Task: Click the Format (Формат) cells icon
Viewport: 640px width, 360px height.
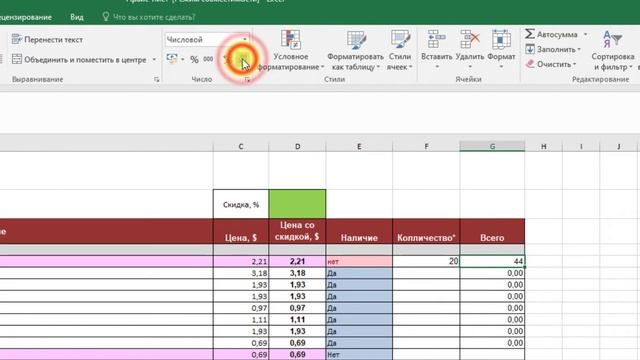Action: point(501,40)
